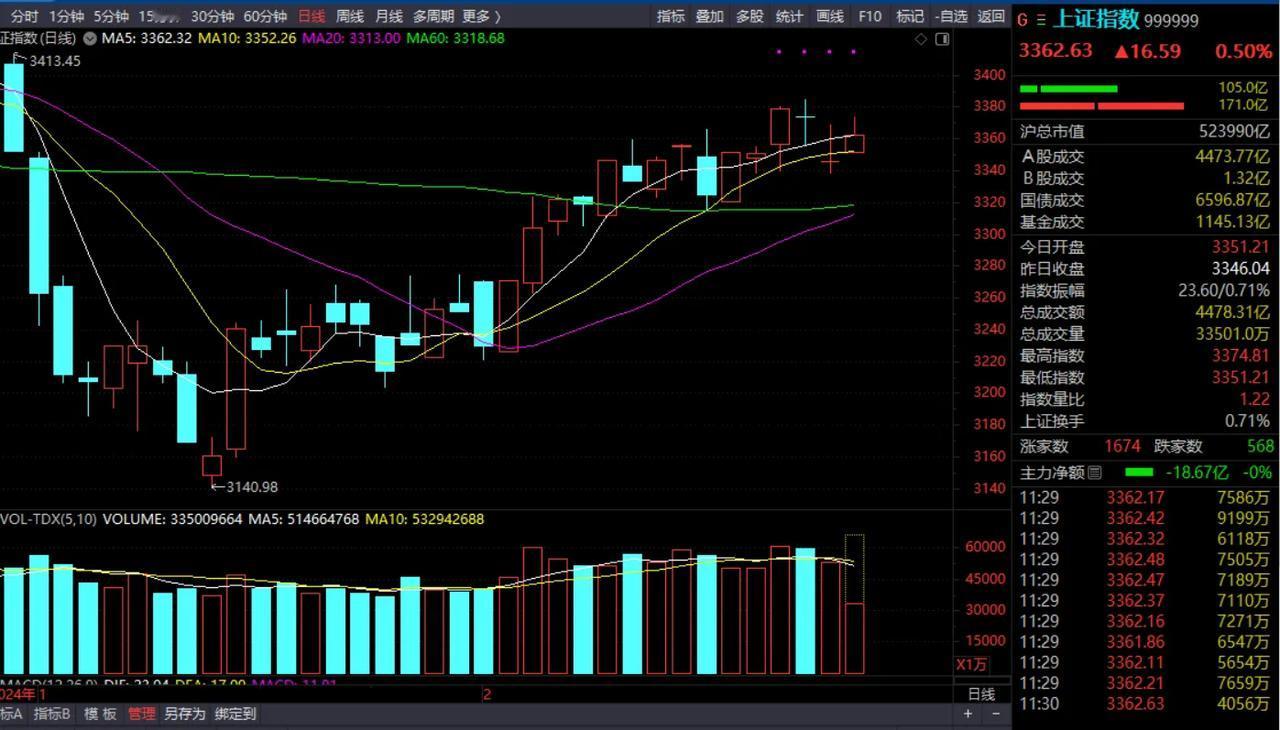Click the 绑定到 bind-to button
The height and width of the screenshot is (730, 1280).
point(236,714)
